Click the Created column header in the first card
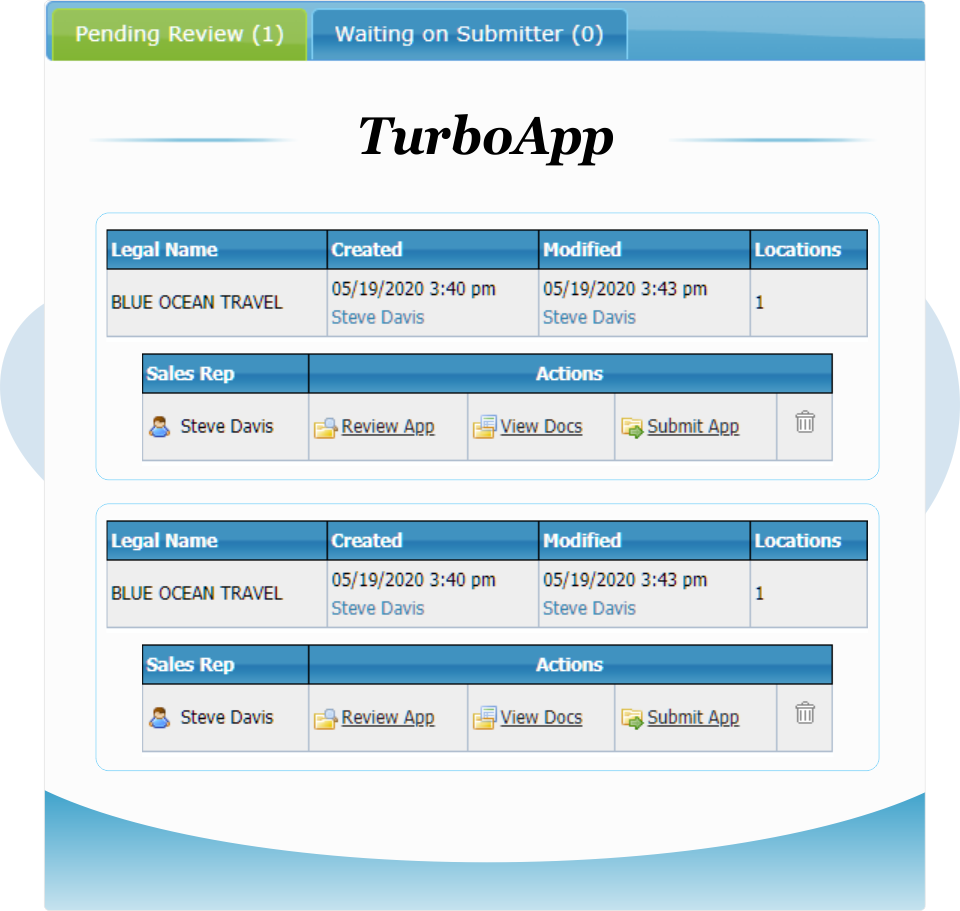Image resolution: width=960 pixels, height=911 pixels. click(x=433, y=250)
